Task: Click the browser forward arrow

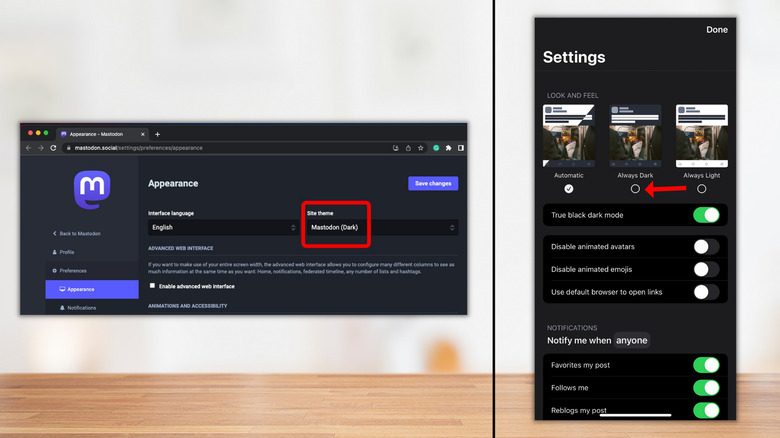Action: tap(41, 148)
